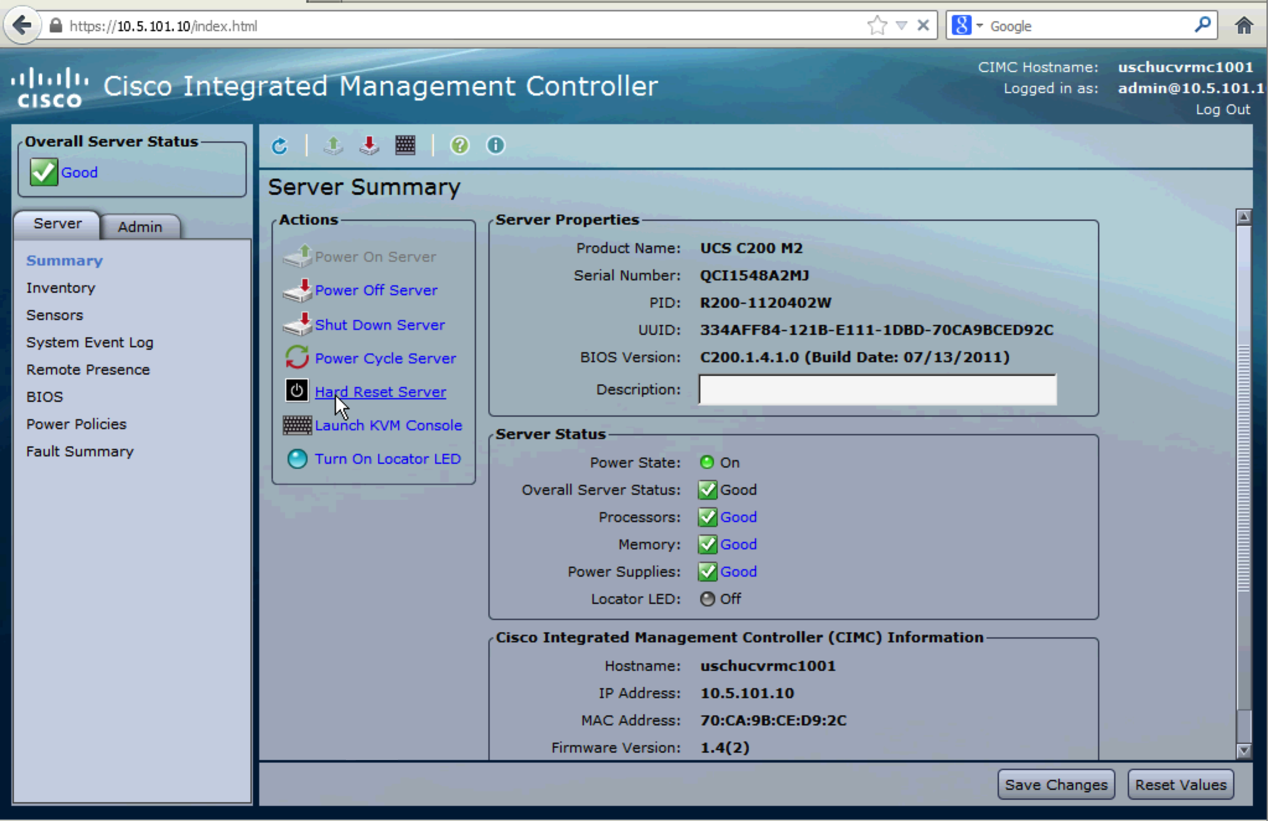
Task: Click the scrollbar up arrow
Action: click(1244, 216)
